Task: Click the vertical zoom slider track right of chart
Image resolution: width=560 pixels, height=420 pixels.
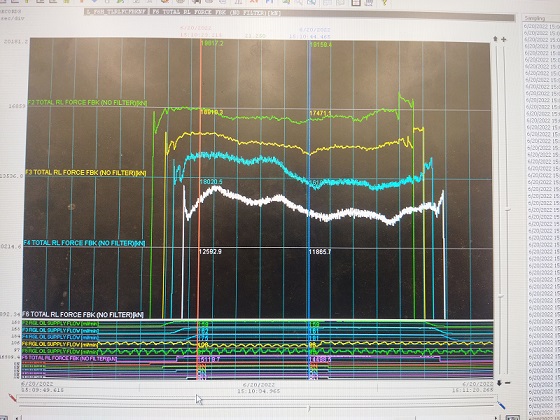Action: coord(508,211)
